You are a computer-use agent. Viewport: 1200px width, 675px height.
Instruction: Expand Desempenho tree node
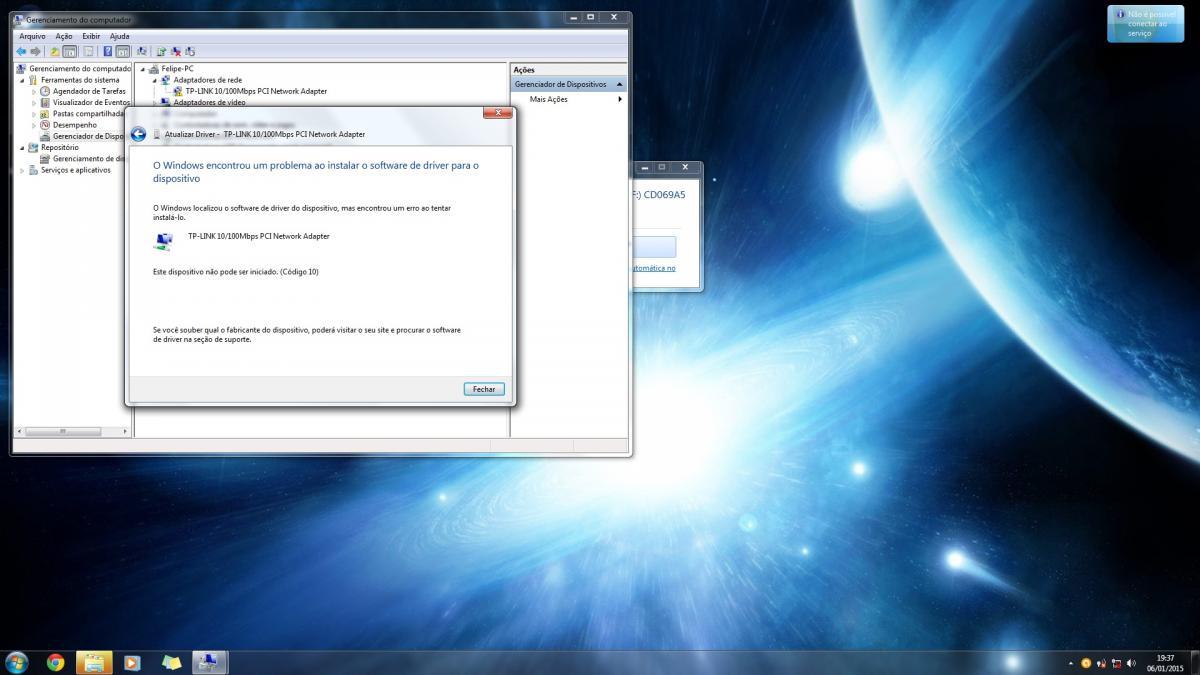pos(34,125)
